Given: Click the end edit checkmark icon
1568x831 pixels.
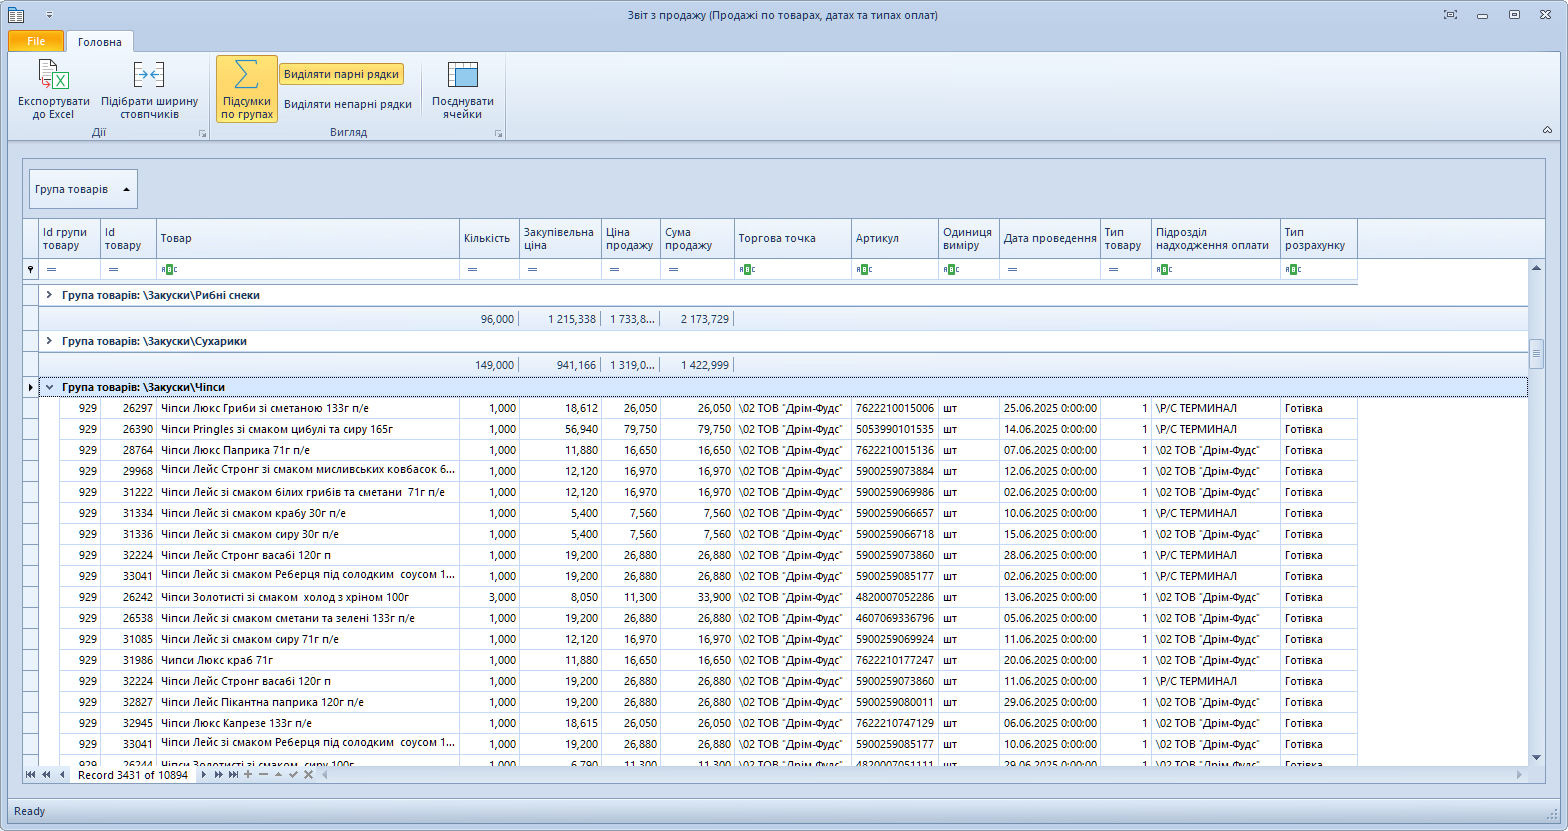Looking at the screenshot, I should click(x=293, y=775).
